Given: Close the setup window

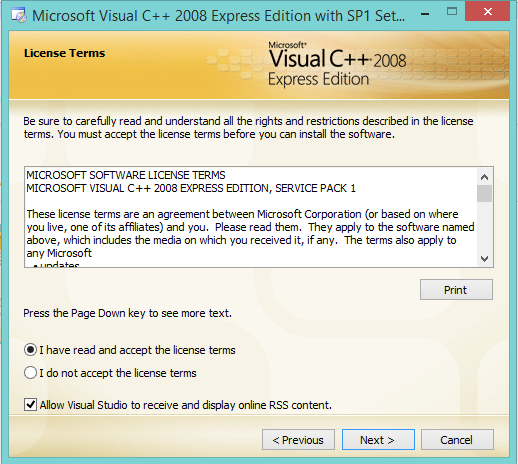Looking at the screenshot, I should [x=488, y=12].
